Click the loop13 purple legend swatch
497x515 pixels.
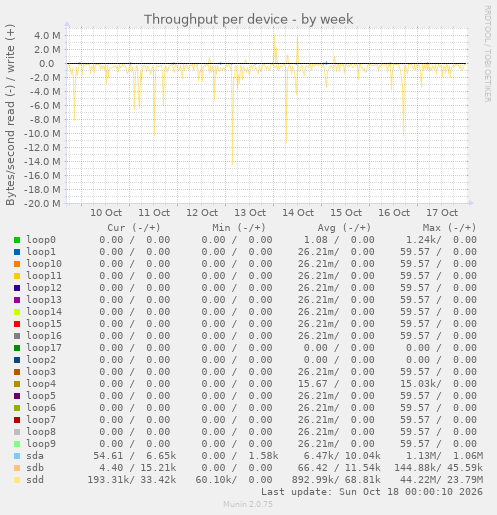tap(17, 300)
